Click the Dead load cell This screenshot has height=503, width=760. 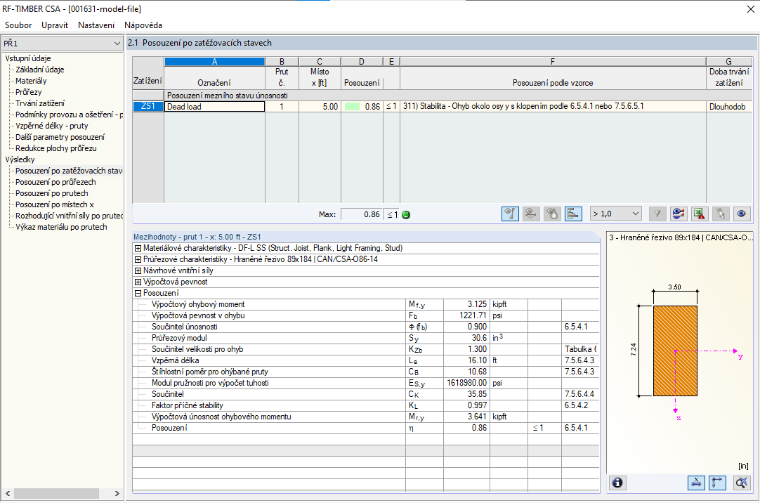(x=215, y=107)
